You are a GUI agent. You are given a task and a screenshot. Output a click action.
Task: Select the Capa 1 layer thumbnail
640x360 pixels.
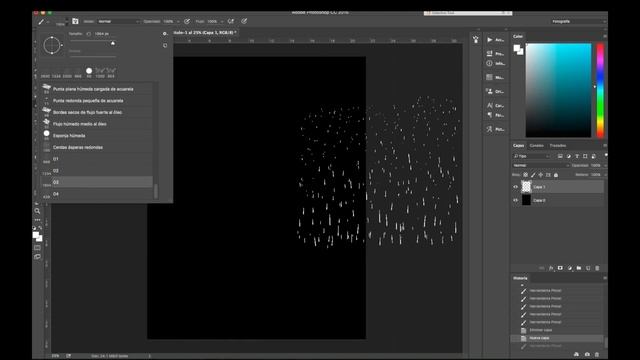(x=526, y=187)
